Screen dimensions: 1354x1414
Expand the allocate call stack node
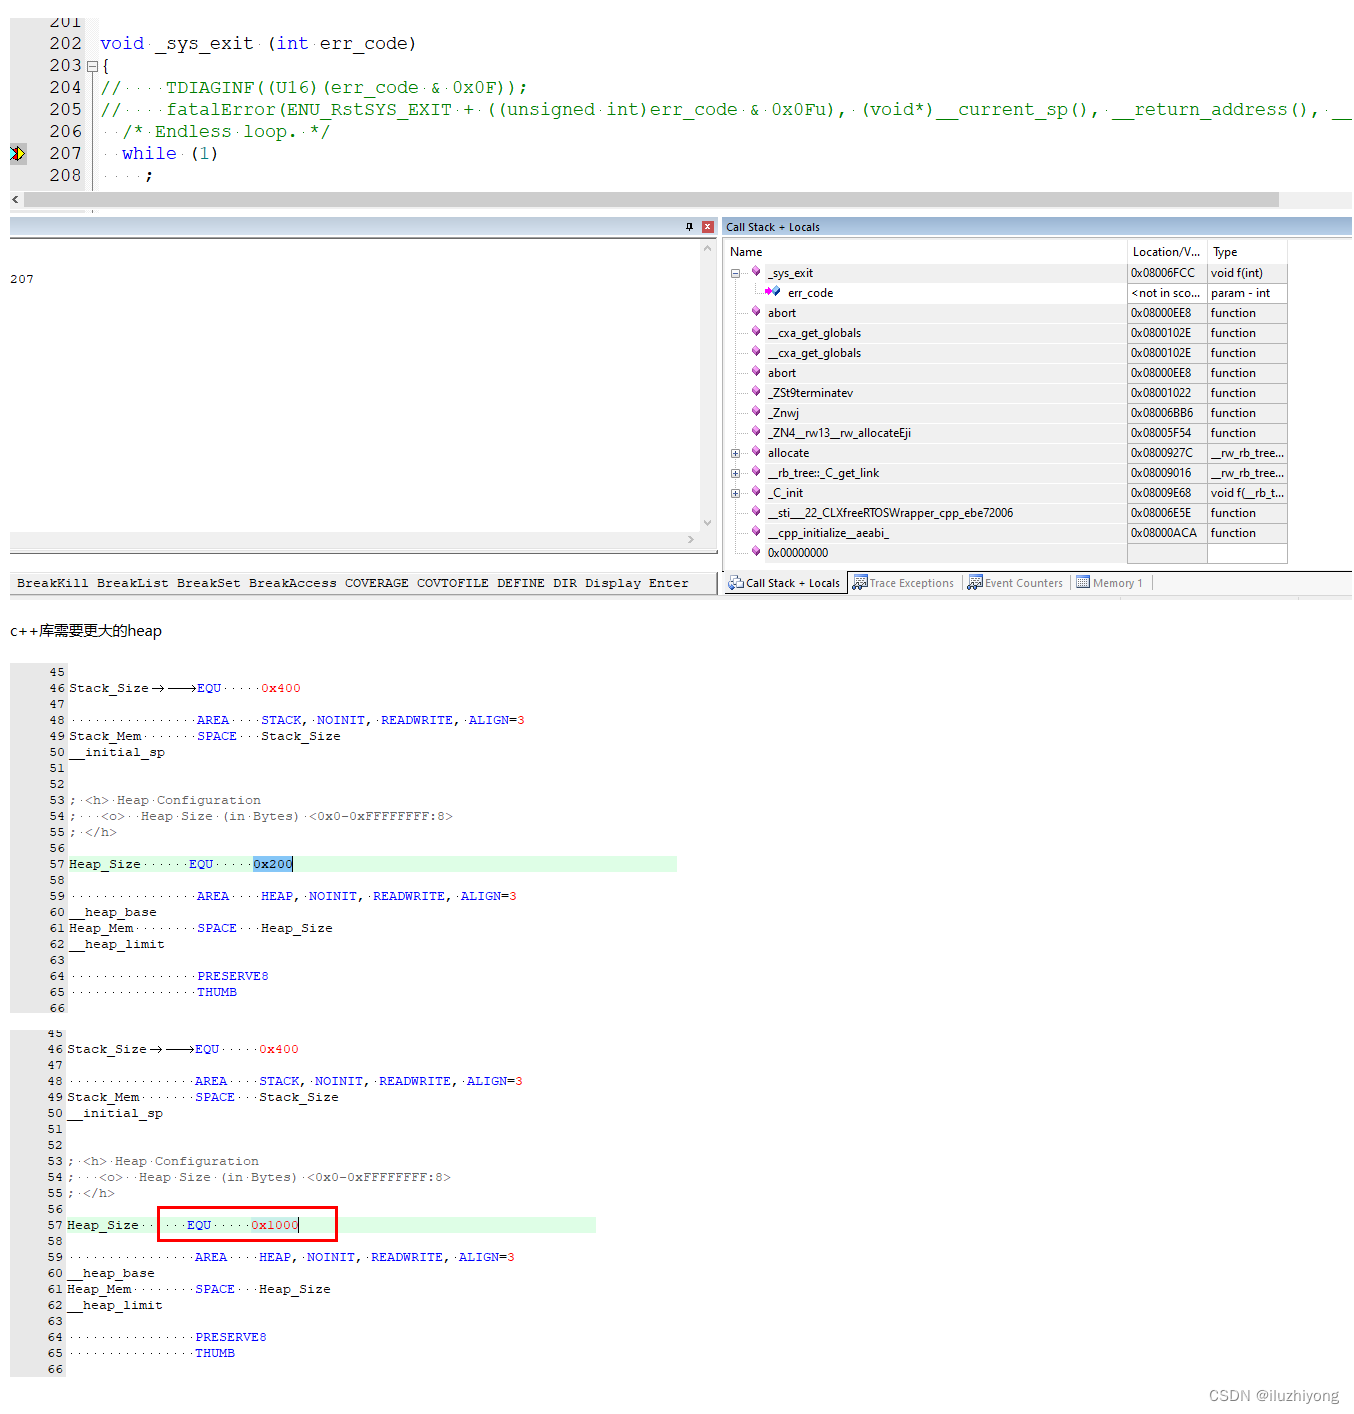pos(736,452)
